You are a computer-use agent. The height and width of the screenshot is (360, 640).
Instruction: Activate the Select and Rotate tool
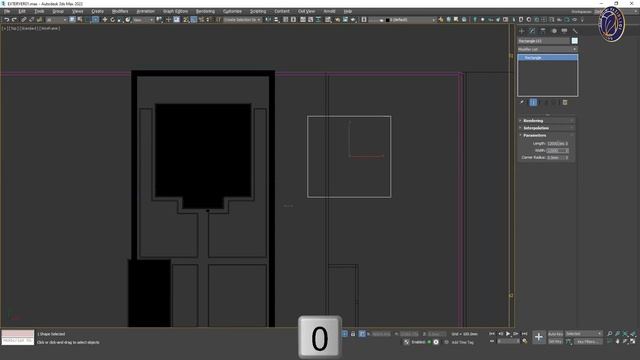tap(112, 20)
